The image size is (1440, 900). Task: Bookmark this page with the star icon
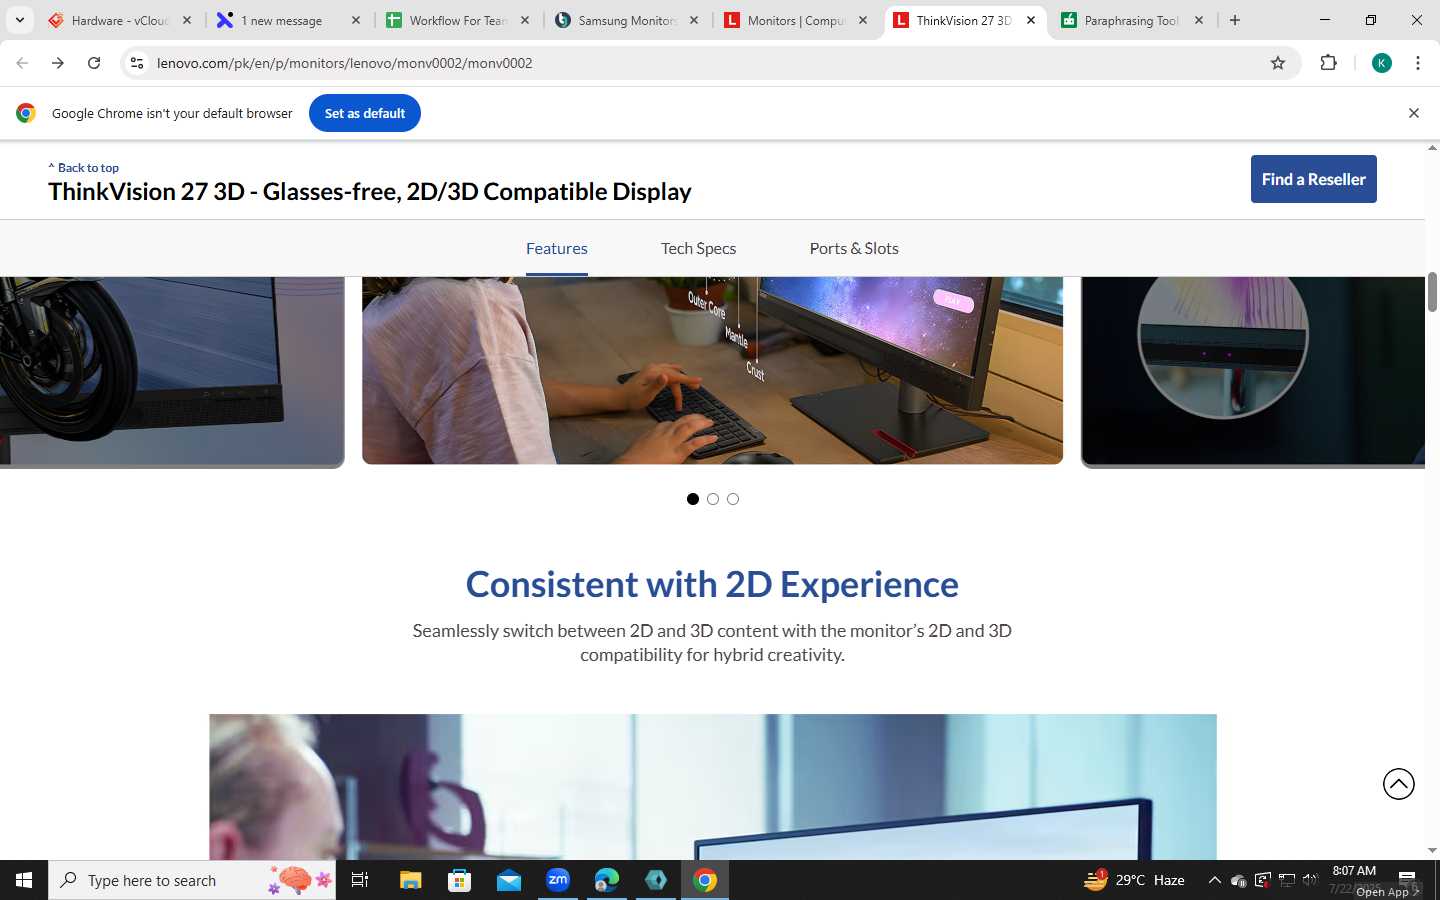[1278, 63]
